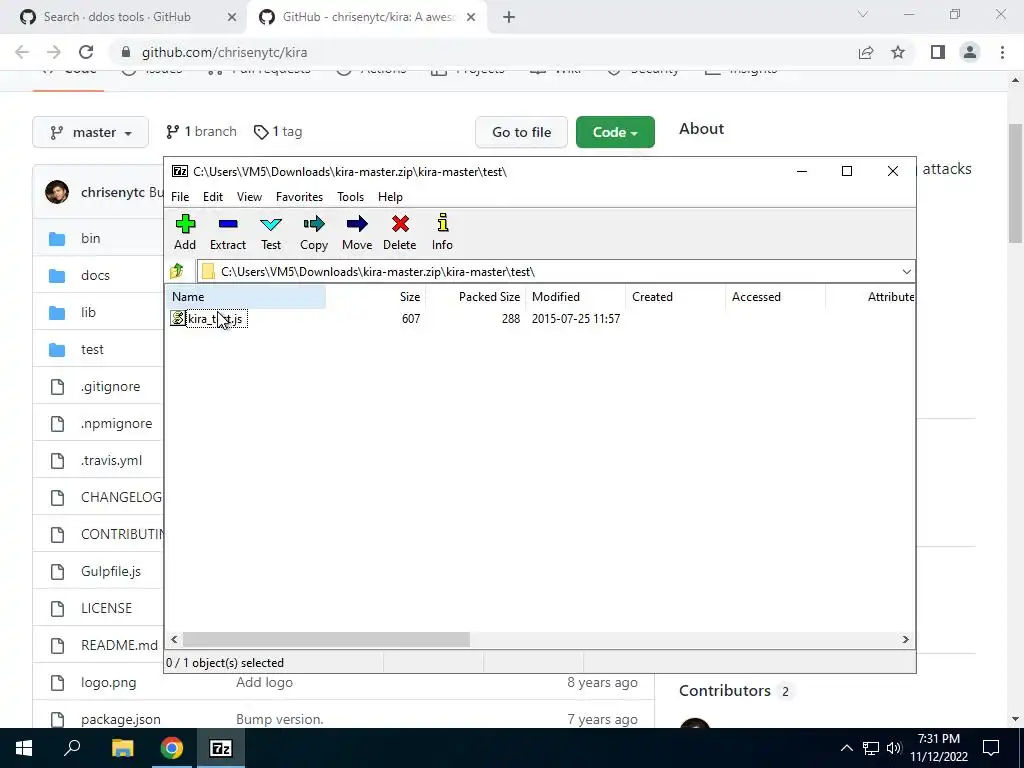Screen dimensions: 1024x768
Task: Open the Favorites menu
Action: pos(299,197)
